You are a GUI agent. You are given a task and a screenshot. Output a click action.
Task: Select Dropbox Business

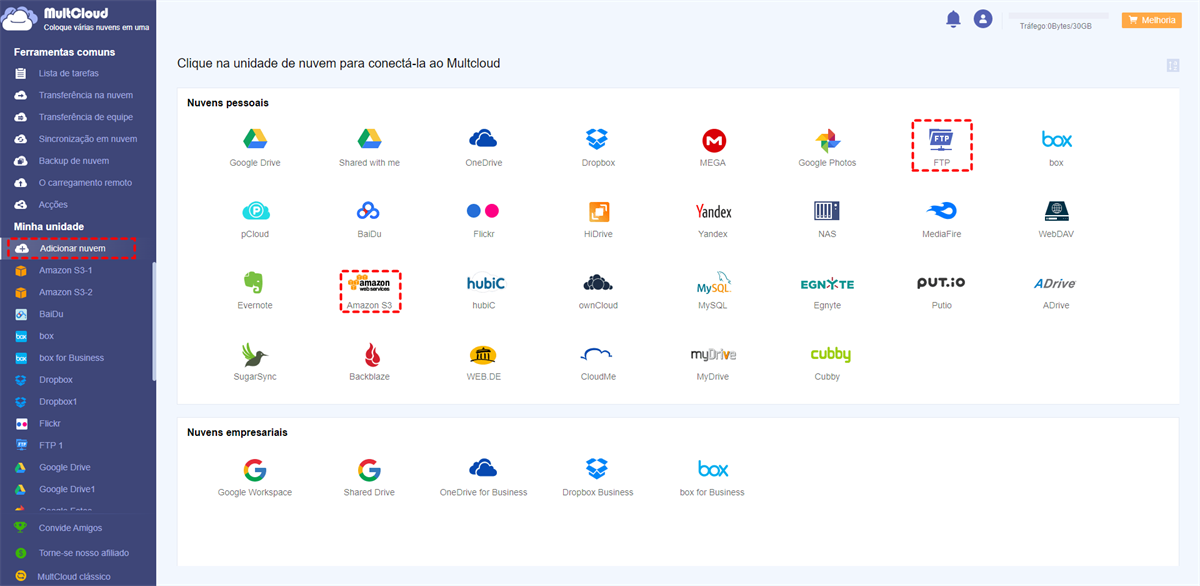pyautogui.click(x=597, y=469)
